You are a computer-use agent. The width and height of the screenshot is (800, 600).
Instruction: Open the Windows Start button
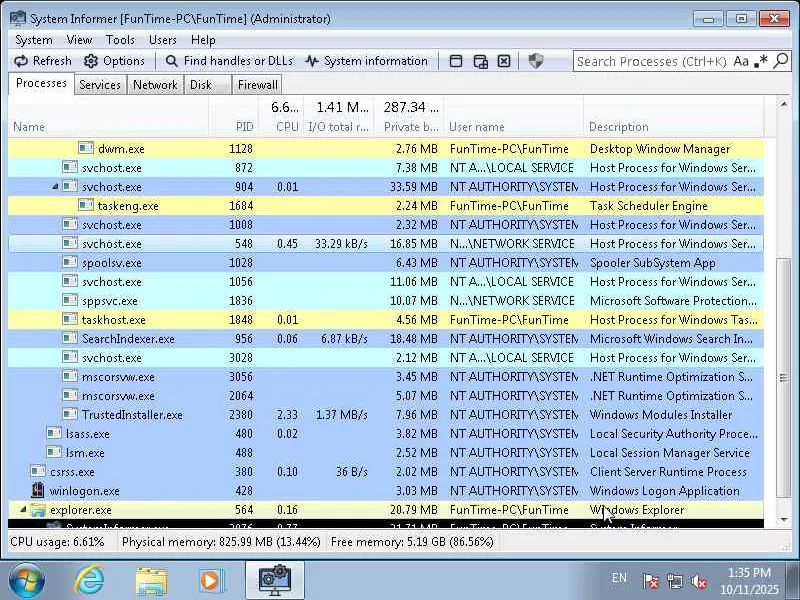pyautogui.click(x=26, y=580)
